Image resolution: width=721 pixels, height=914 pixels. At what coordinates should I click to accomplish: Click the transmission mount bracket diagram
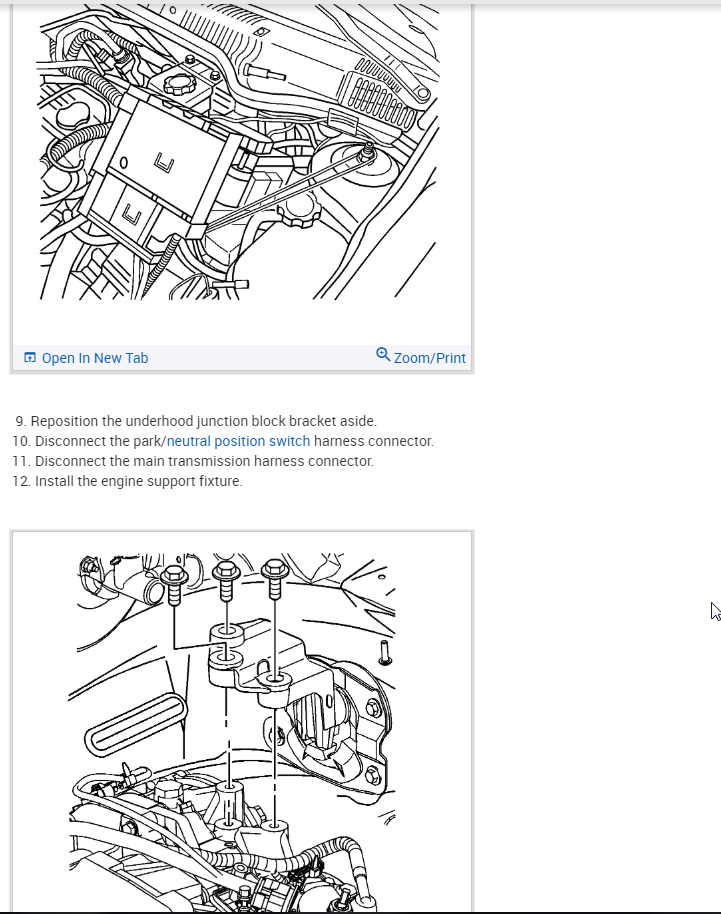pos(233,733)
